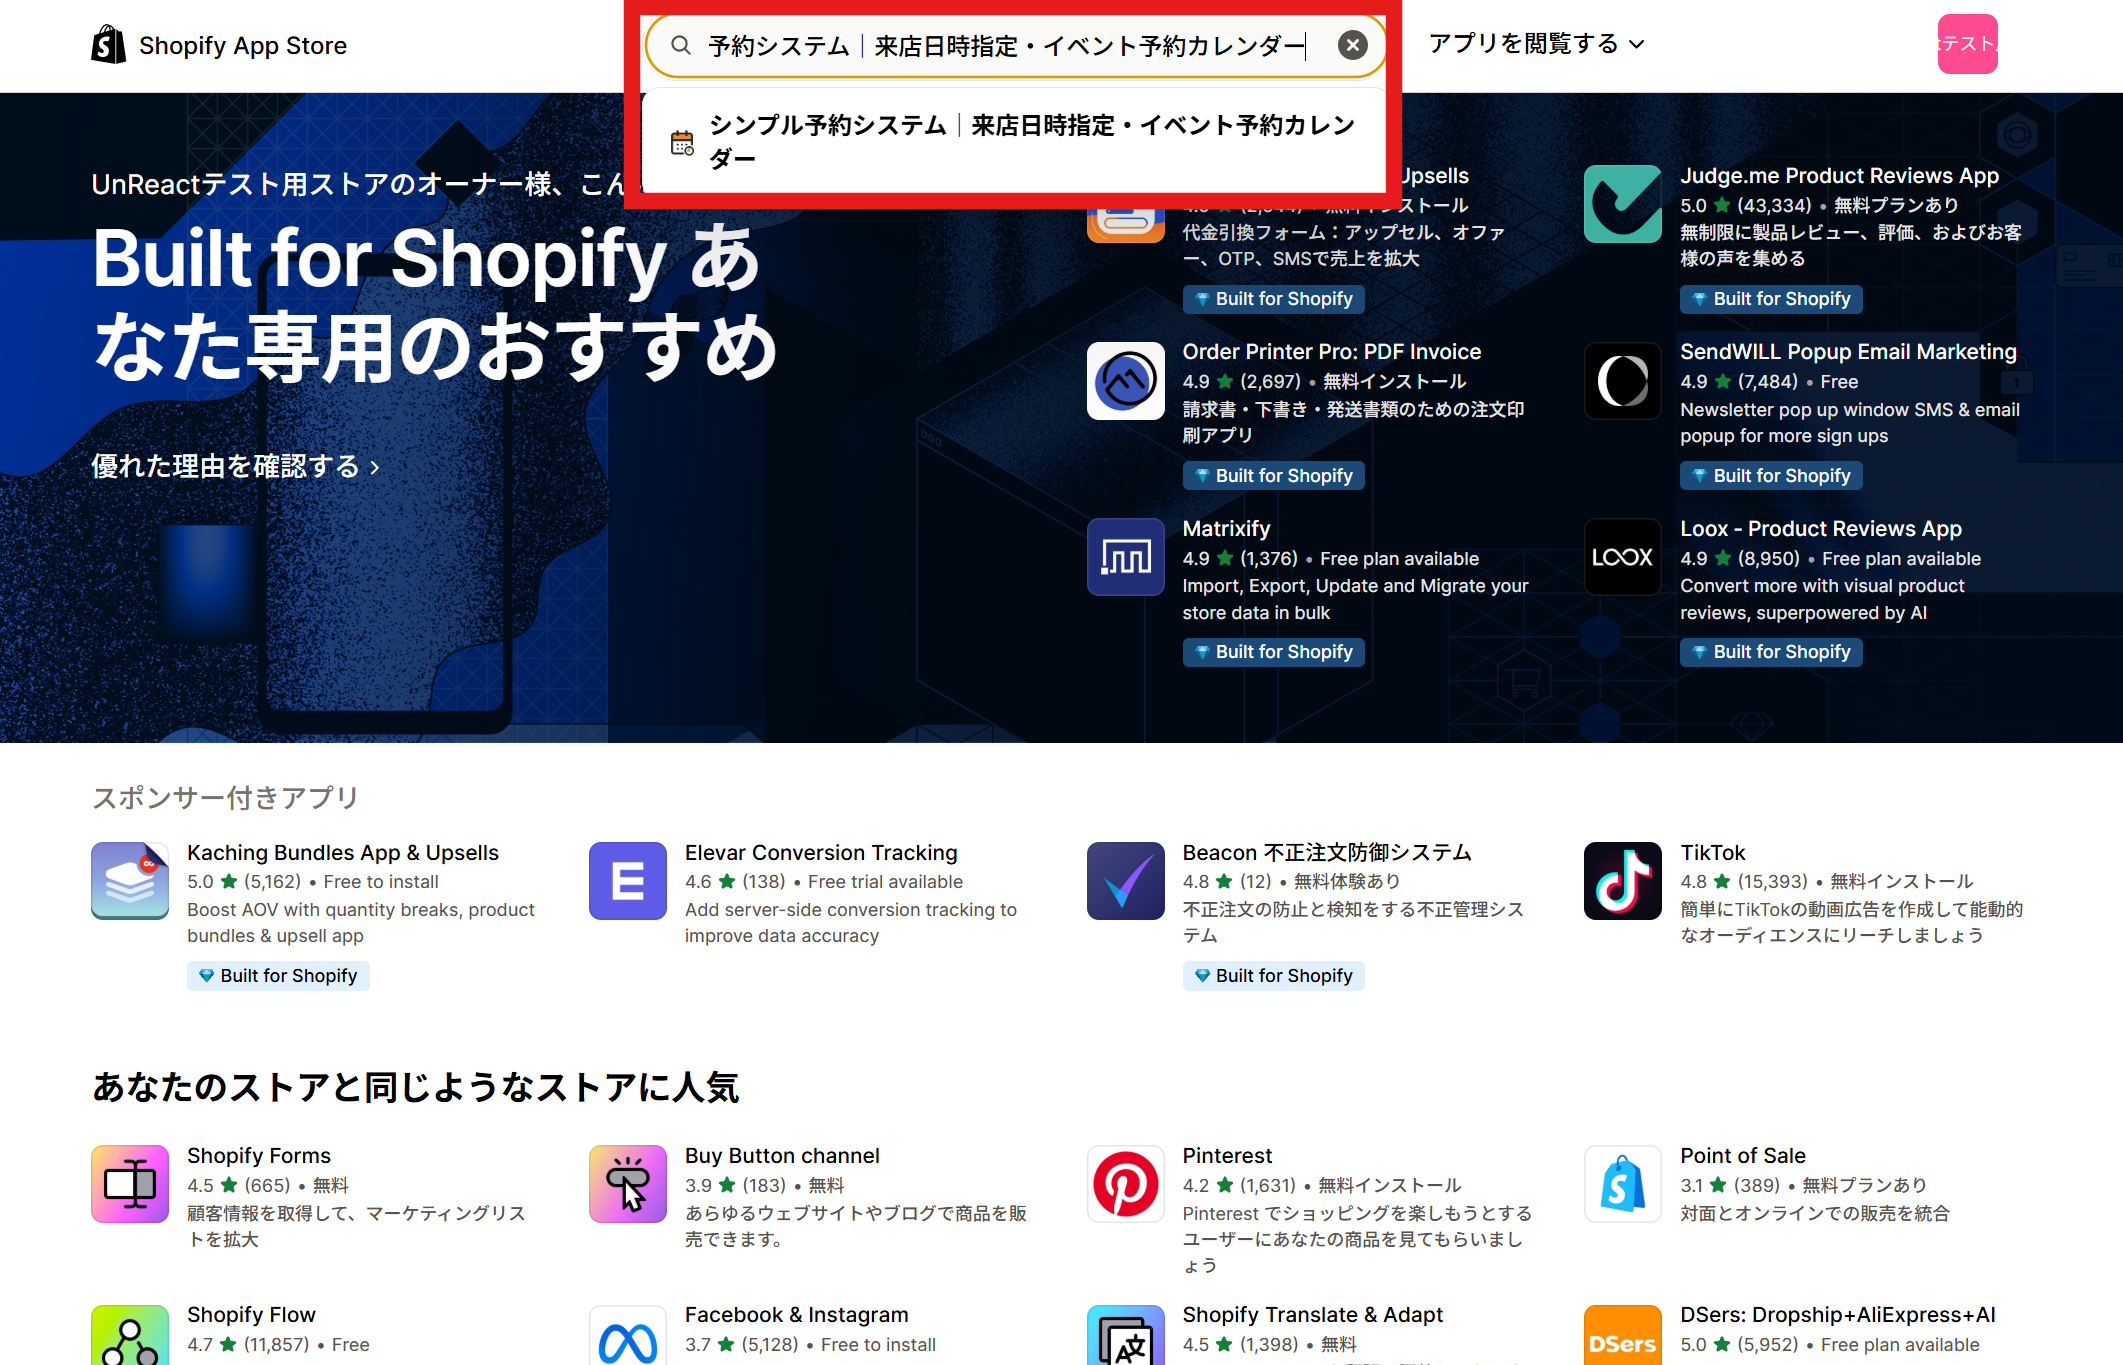Click Built for Shopify badge under Kaching Bundles
2123x1365 pixels.
click(x=278, y=976)
